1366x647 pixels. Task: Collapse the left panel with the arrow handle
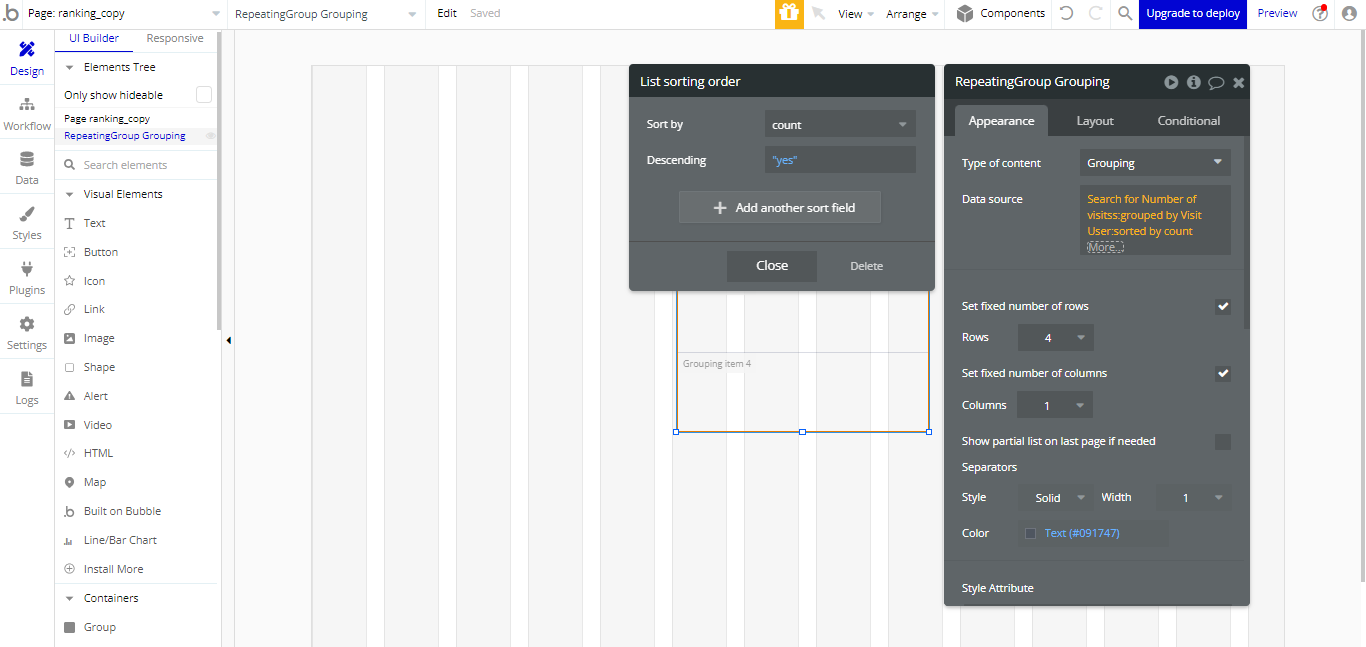(x=228, y=340)
